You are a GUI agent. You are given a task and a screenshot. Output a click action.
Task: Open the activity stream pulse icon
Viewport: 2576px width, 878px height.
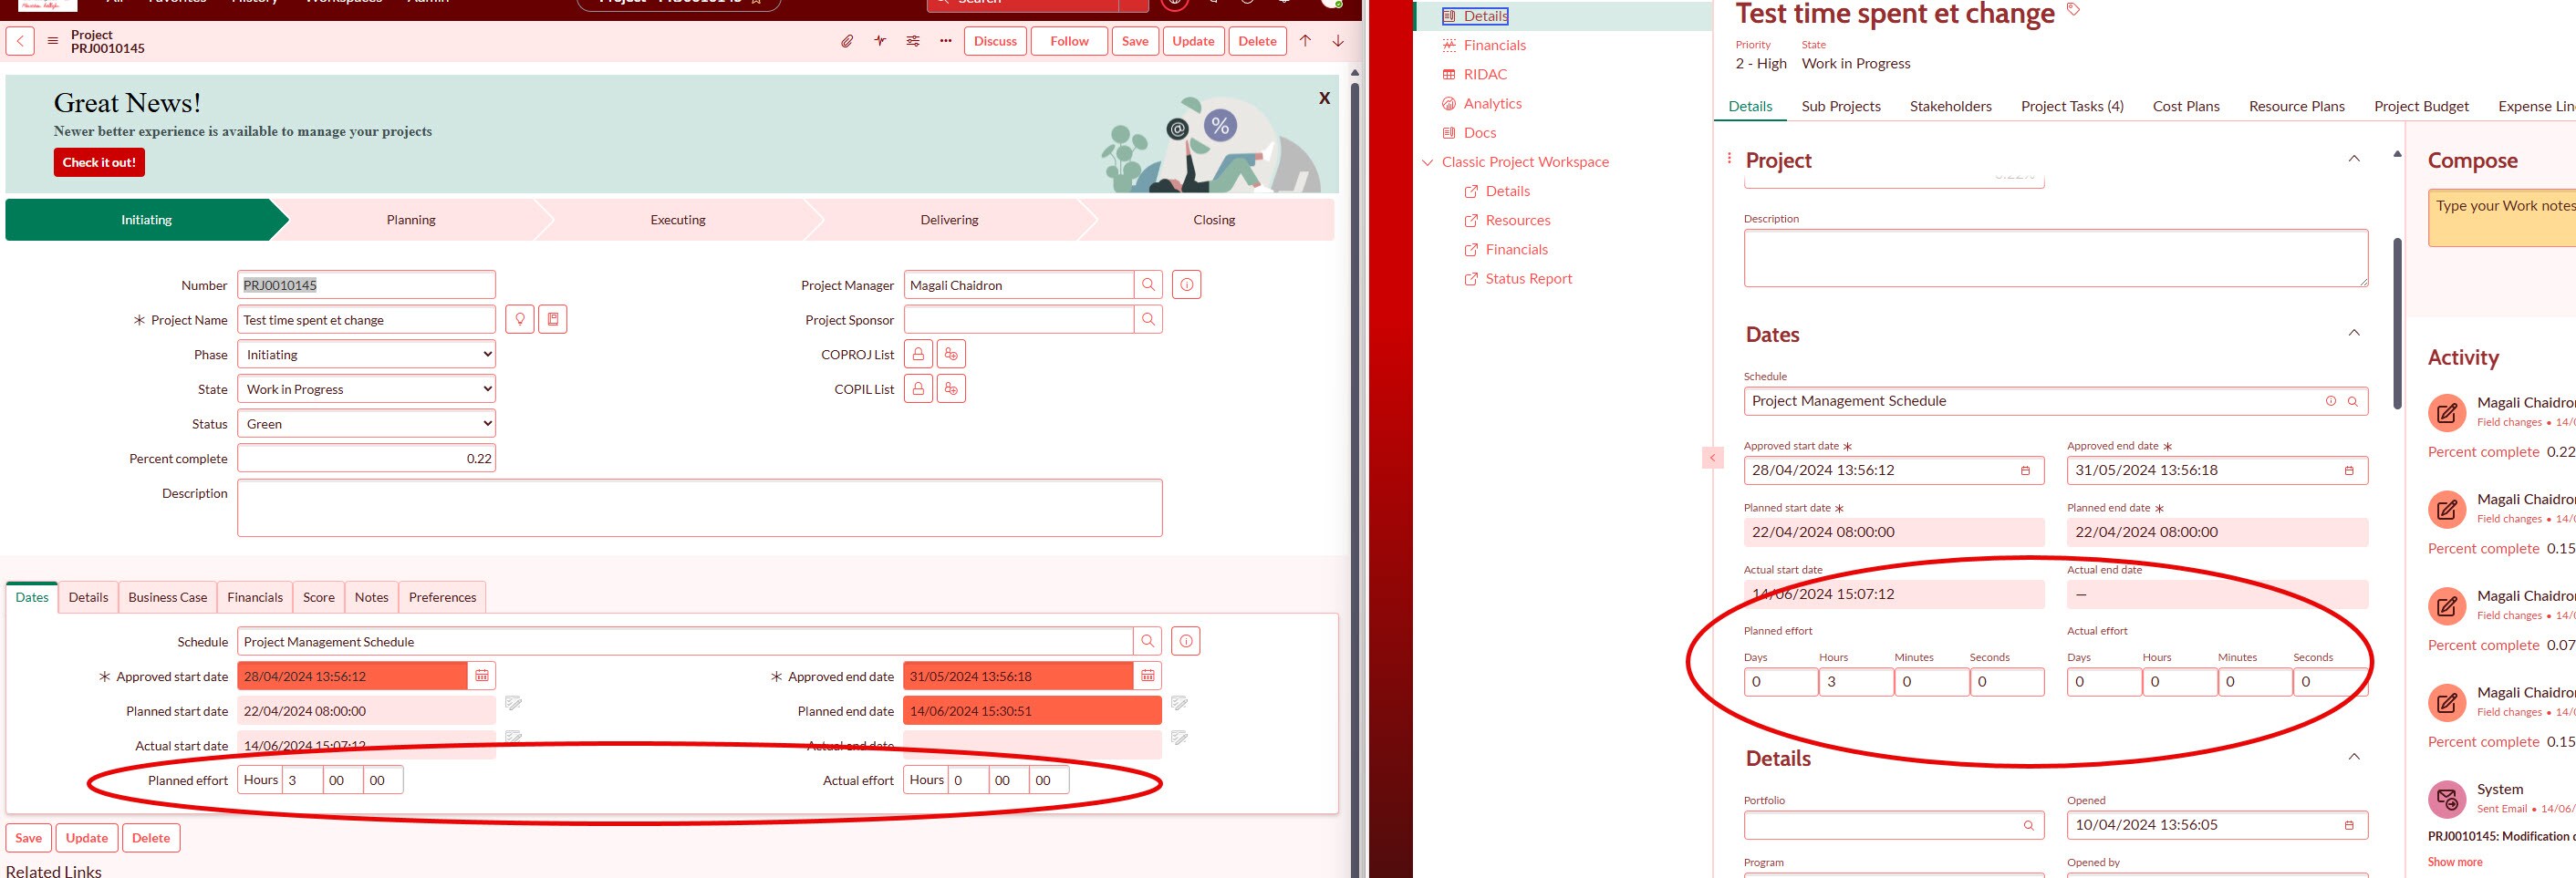[879, 41]
